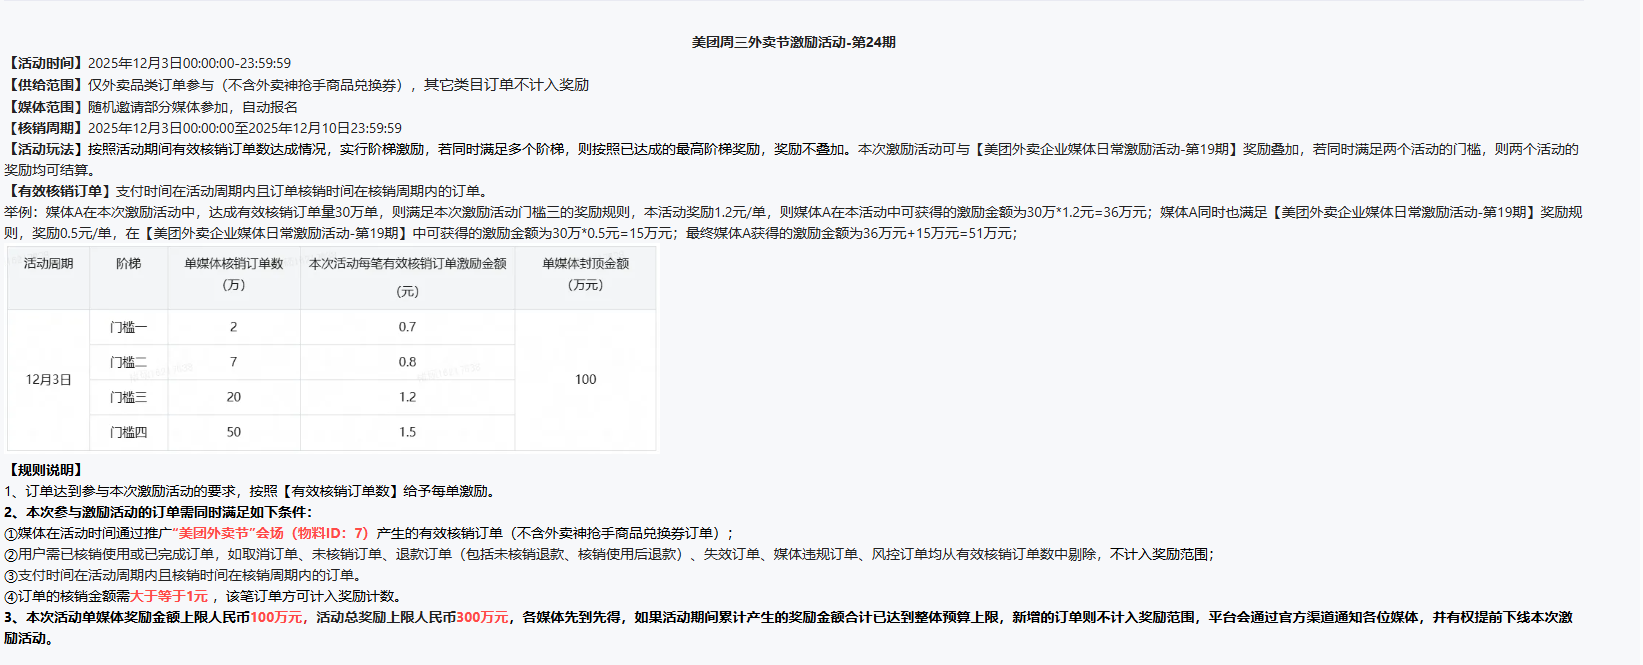Click the 【活动玩法】 label
This screenshot has width=1643, height=665.
coord(45,149)
